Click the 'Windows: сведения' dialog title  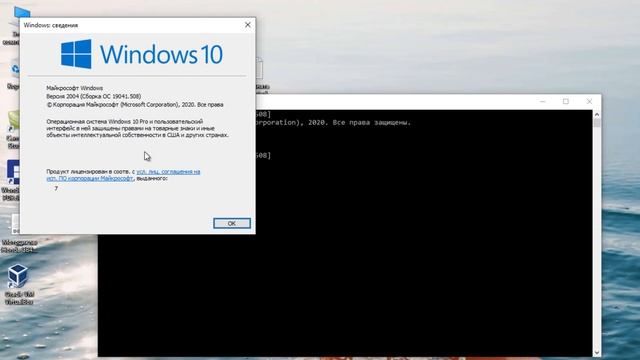[x=51, y=25]
